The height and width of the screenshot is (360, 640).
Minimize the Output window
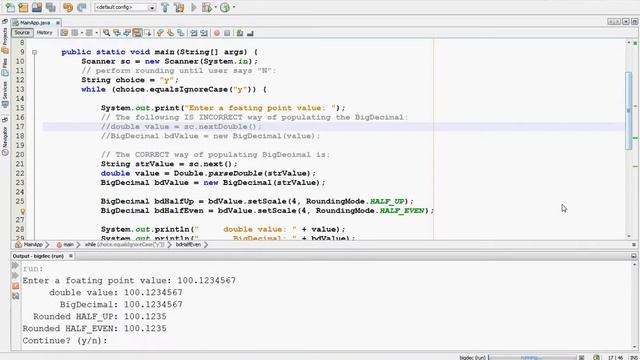[633, 256]
